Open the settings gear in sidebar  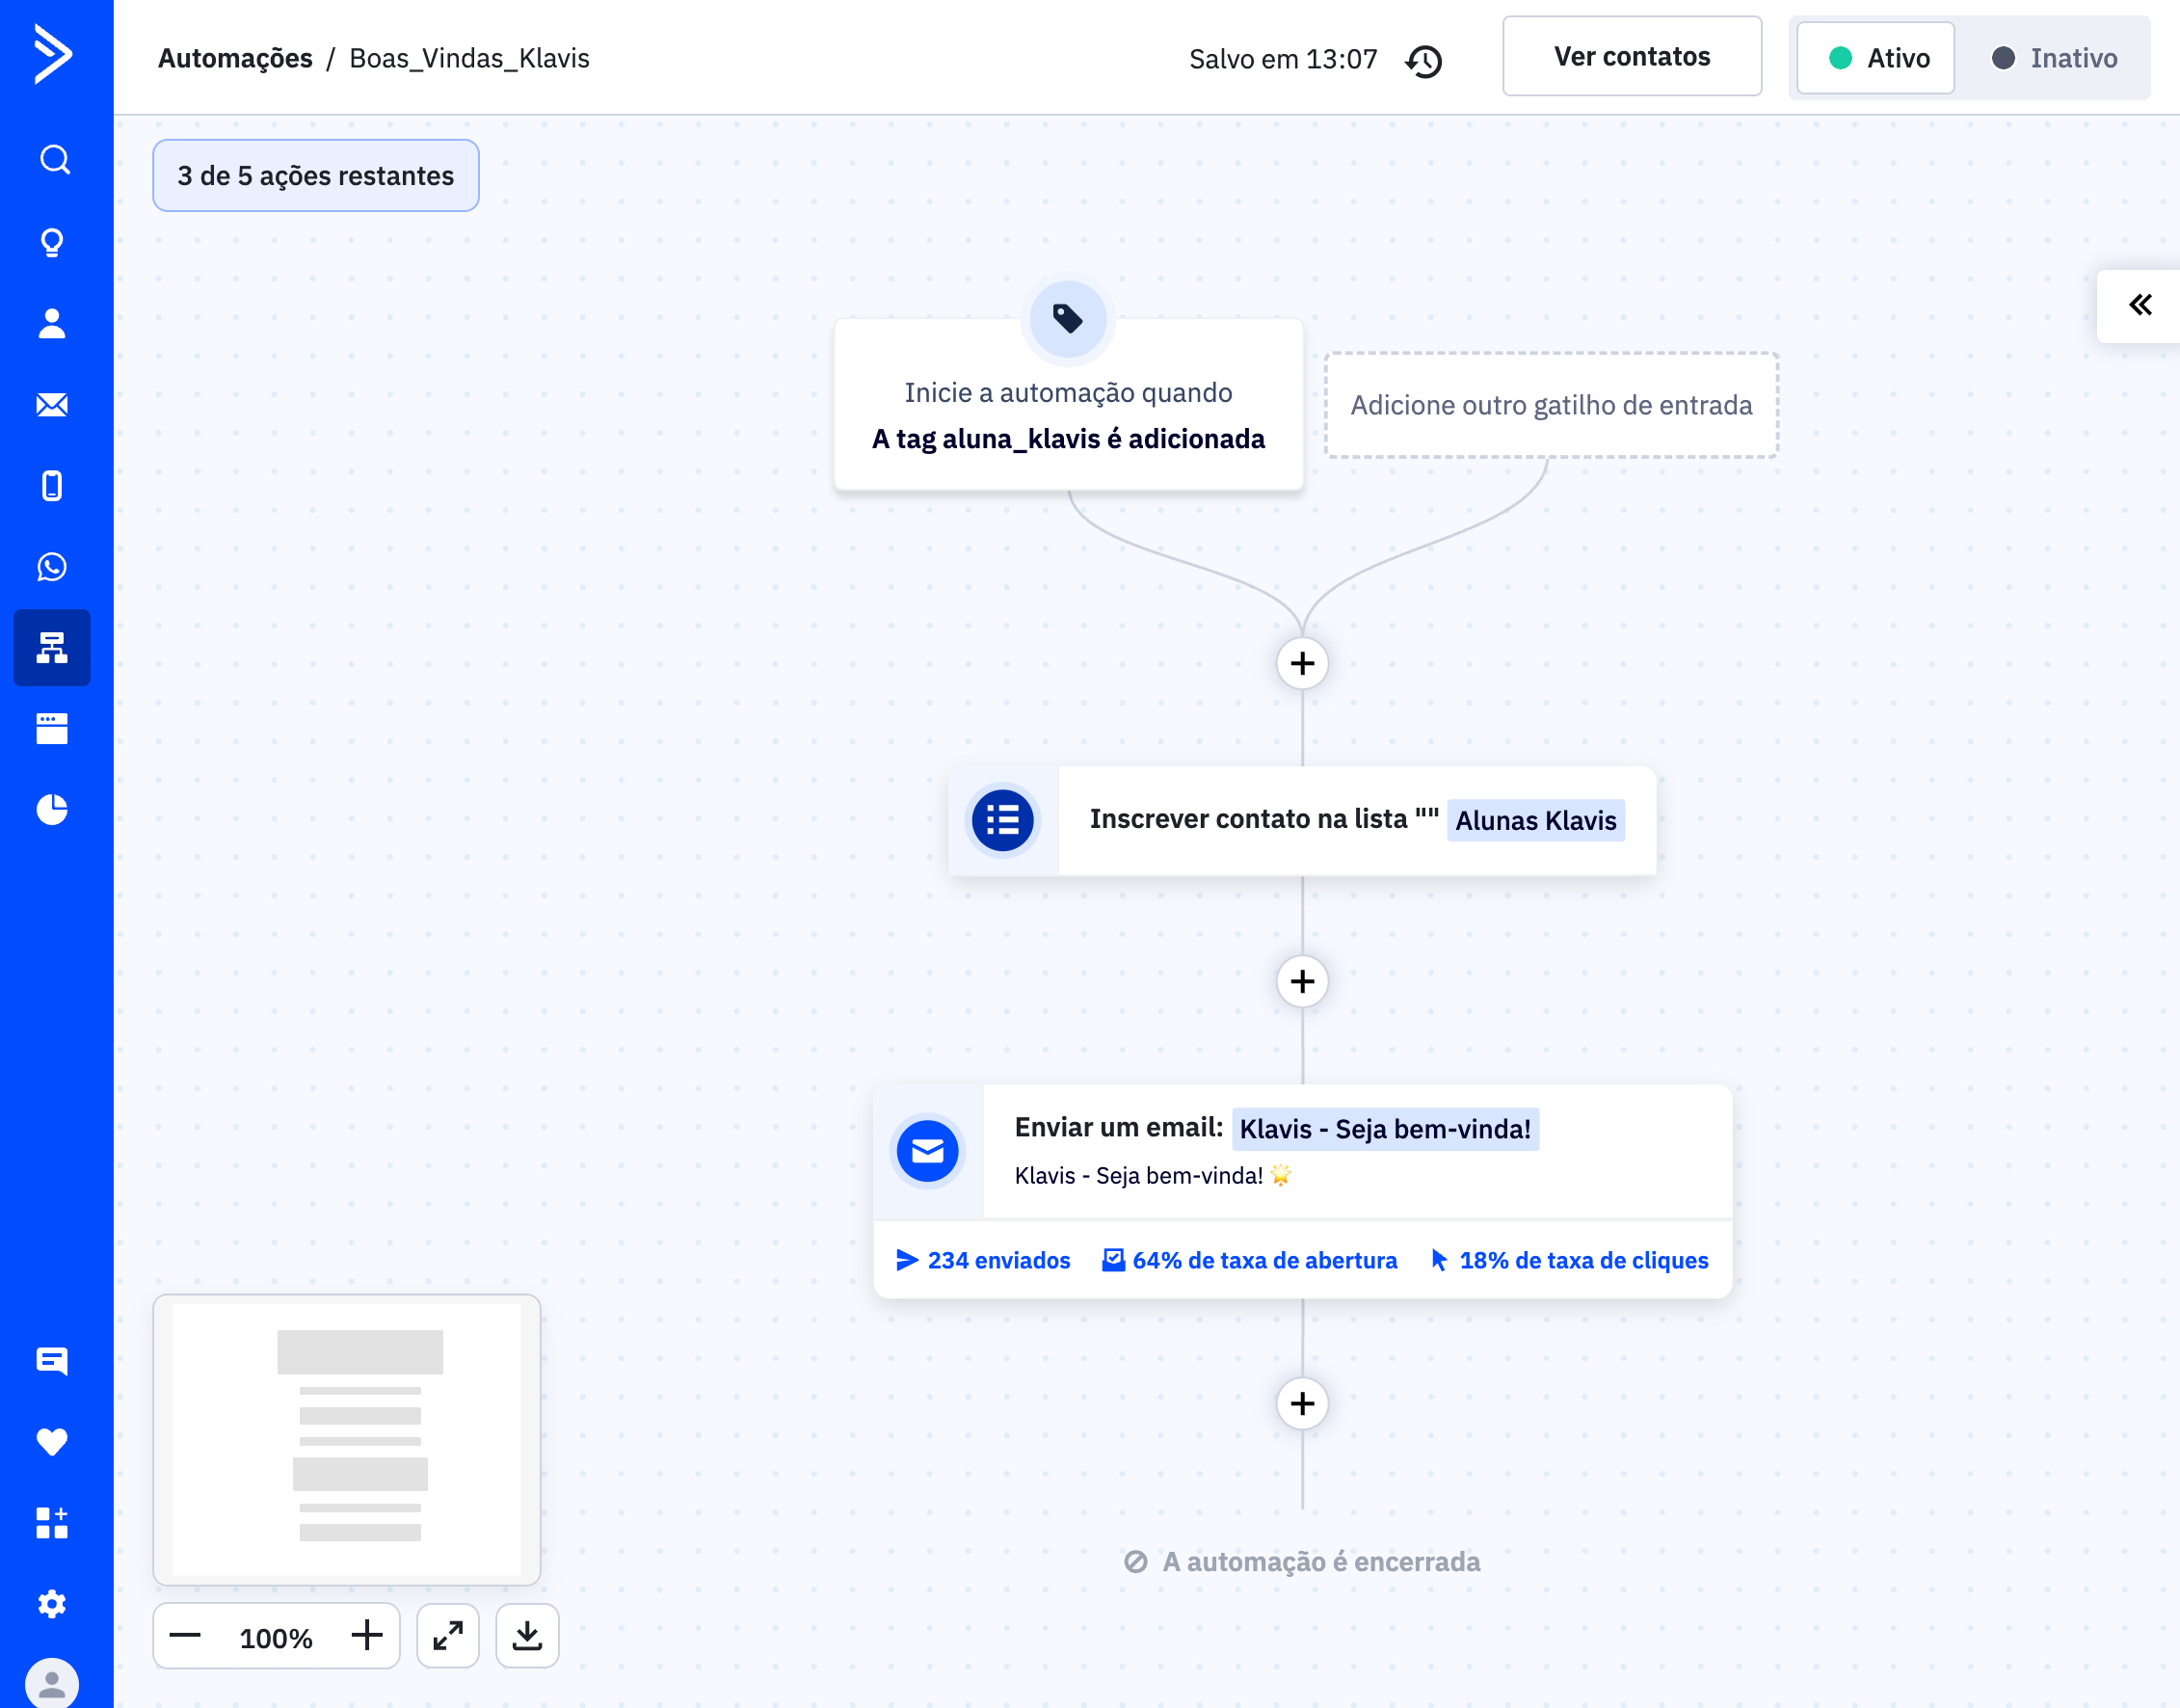(x=52, y=1604)
